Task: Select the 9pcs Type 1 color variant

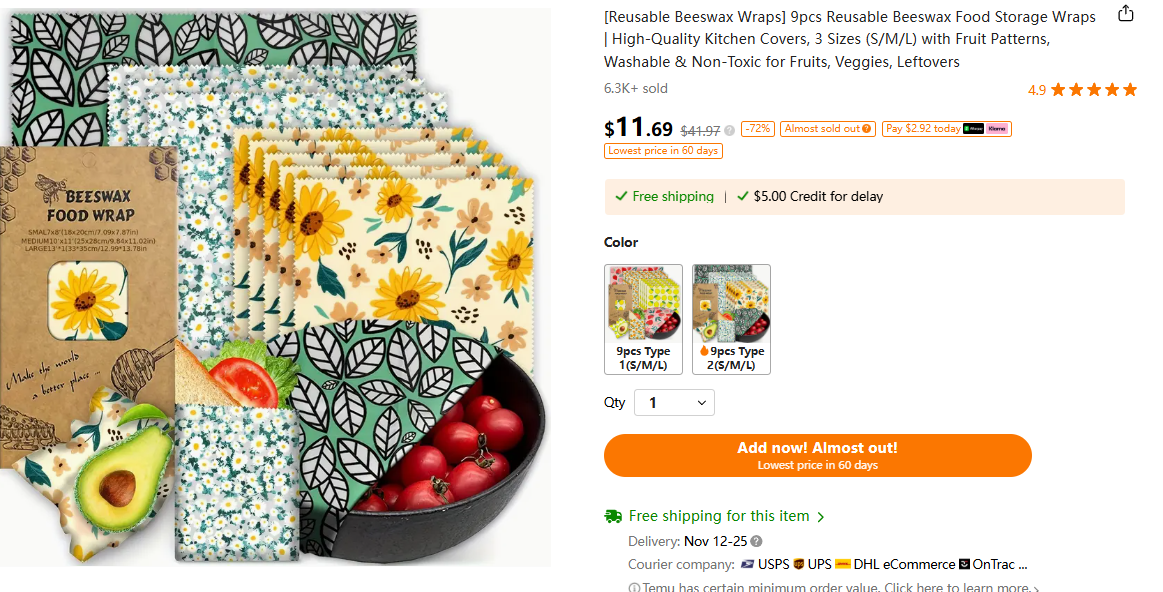Action: point(643,319)
